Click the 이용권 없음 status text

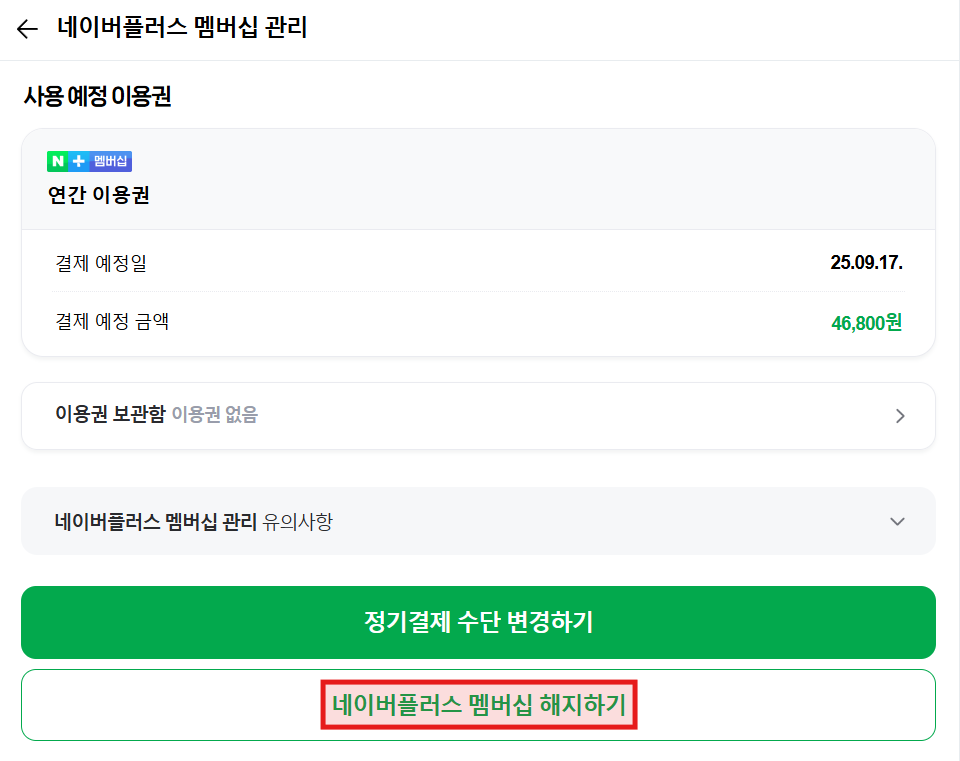pyautogui.click(x=215, y=414)
